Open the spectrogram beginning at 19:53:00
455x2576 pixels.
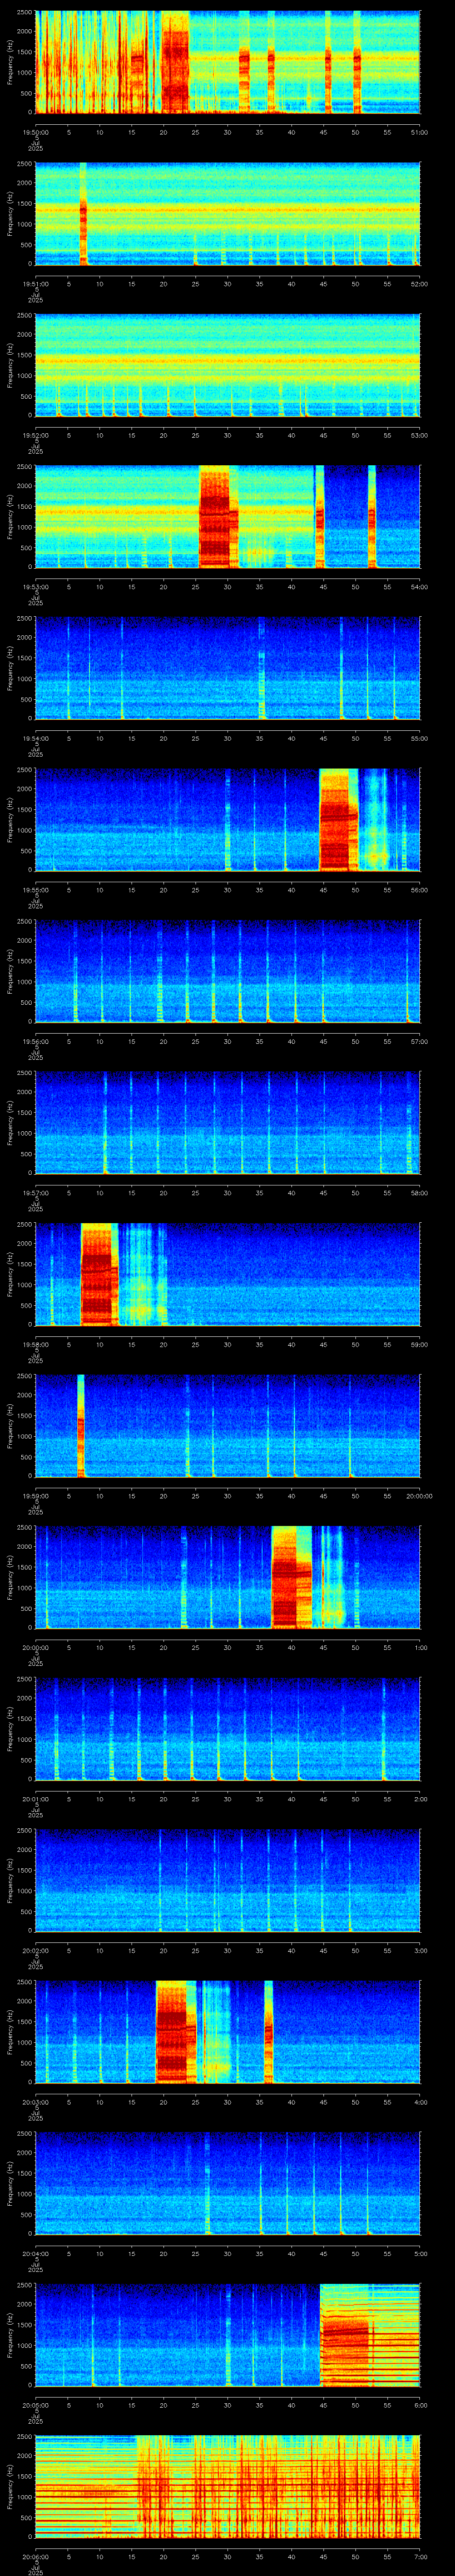[x=228, y=517]
